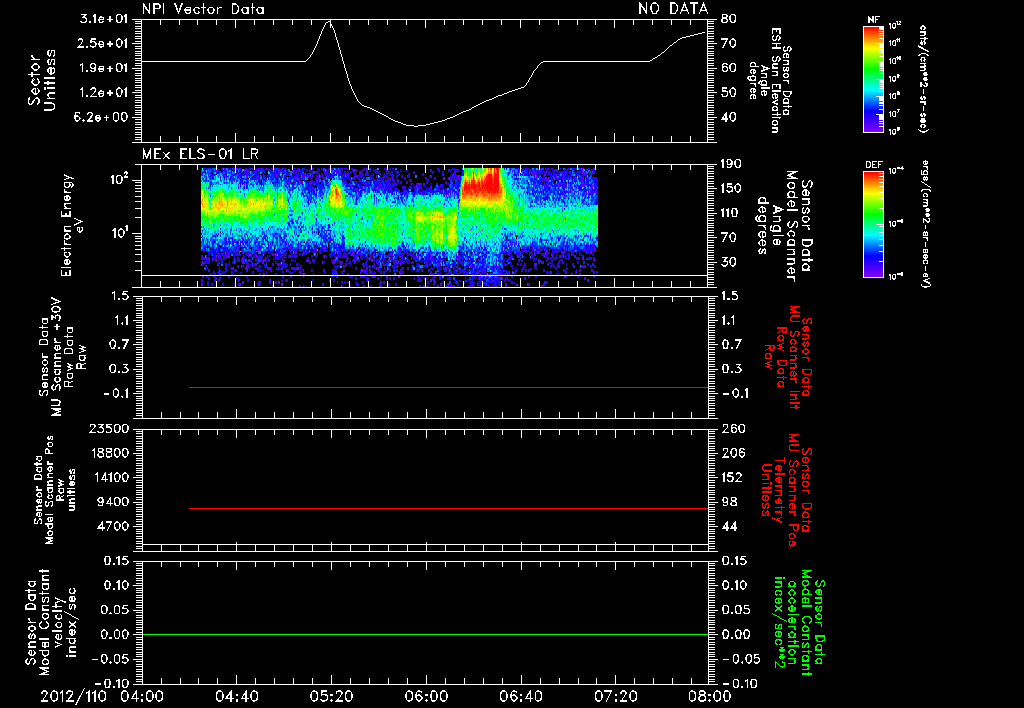Click the "110" scanner angle tick label
Viewport: 1024px width, 708px height.
tap(732, 213)
